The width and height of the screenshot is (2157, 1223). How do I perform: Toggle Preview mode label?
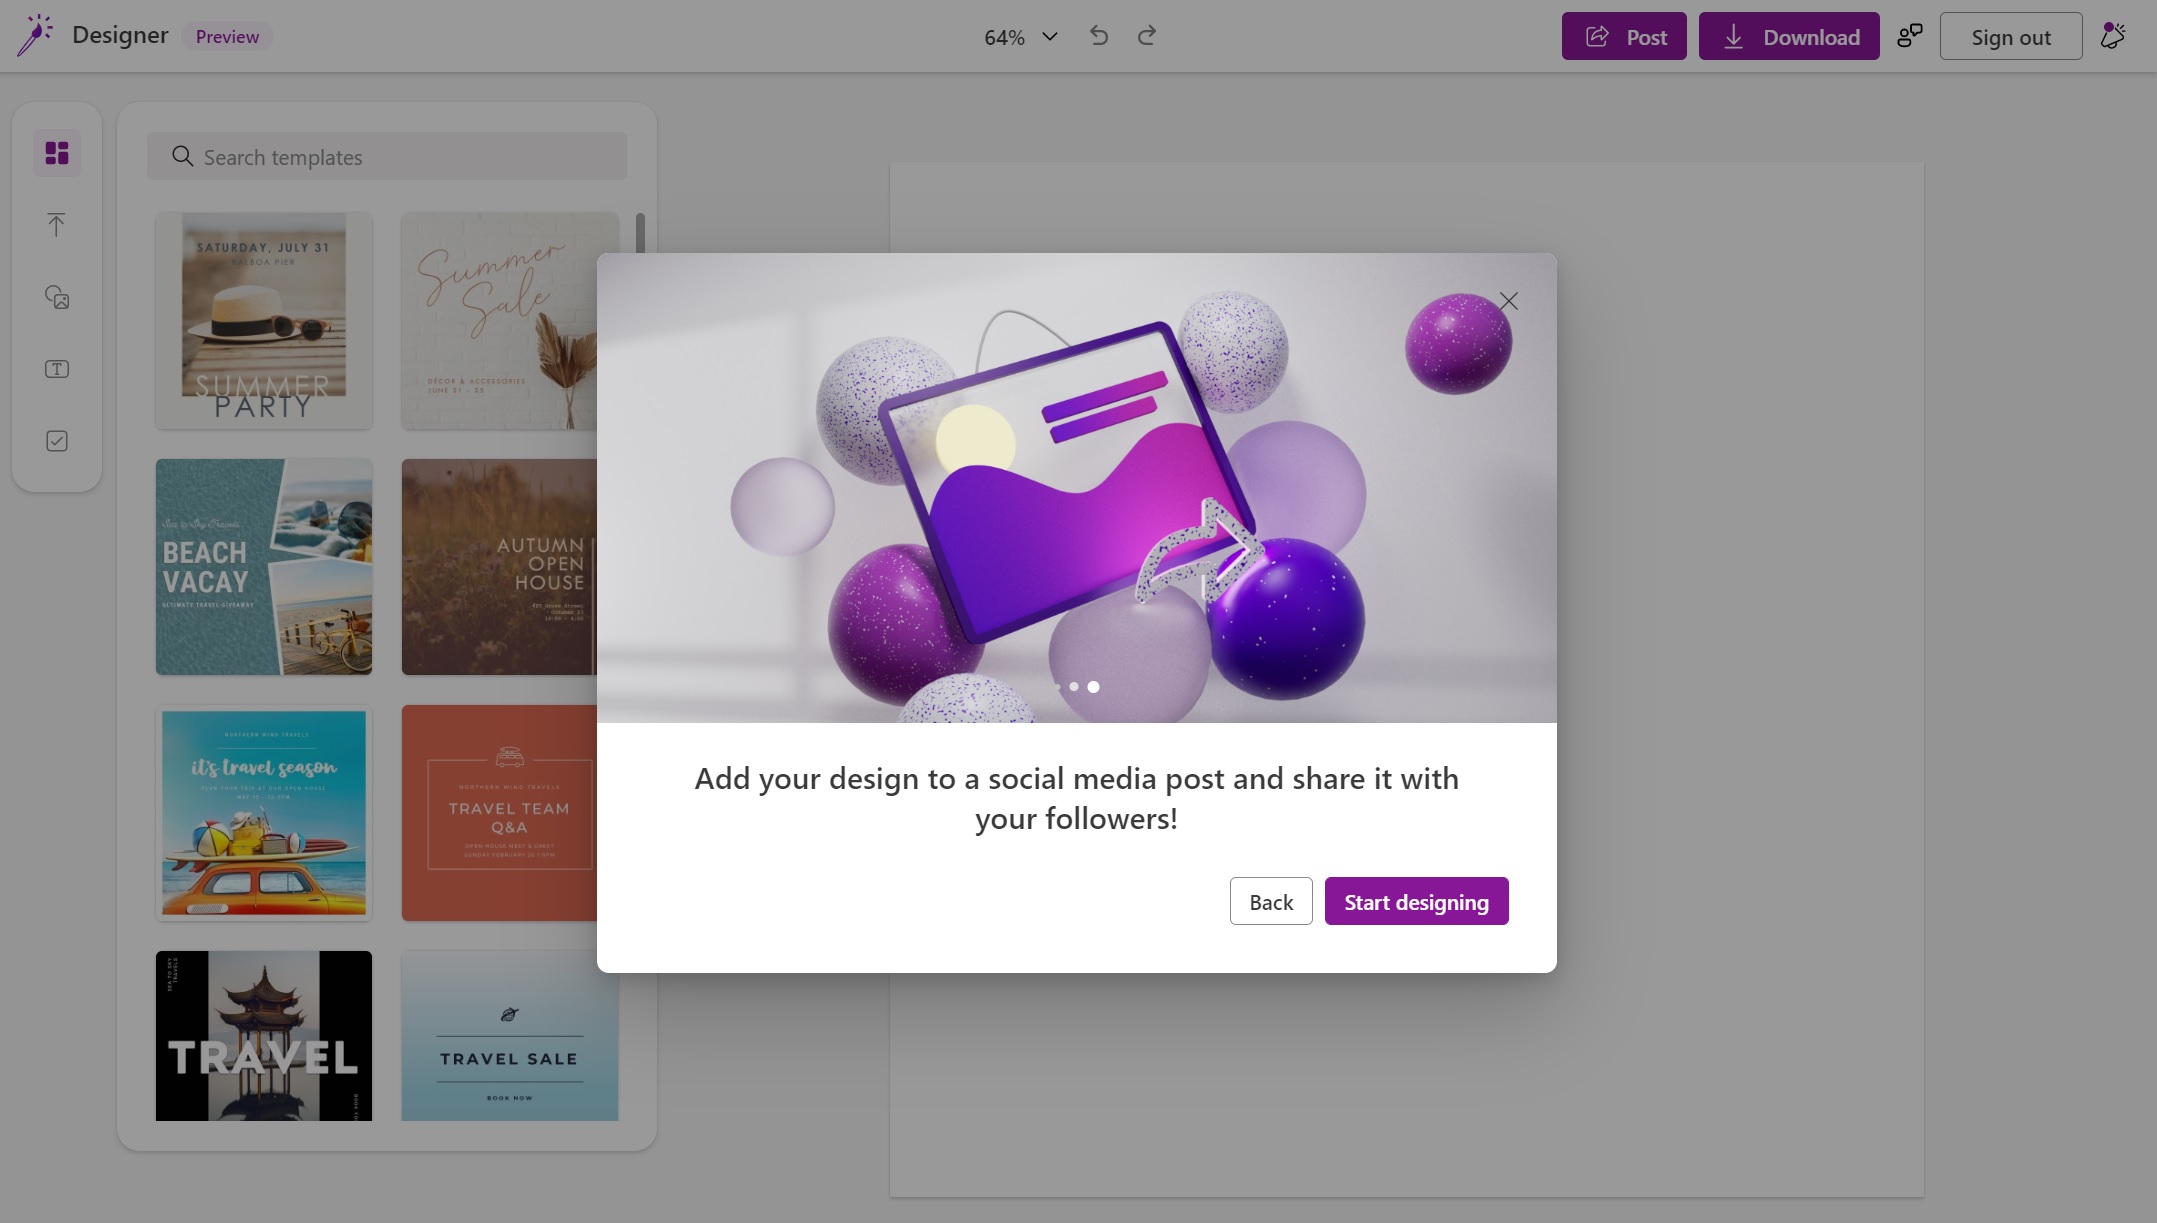(x=228, y=34)
